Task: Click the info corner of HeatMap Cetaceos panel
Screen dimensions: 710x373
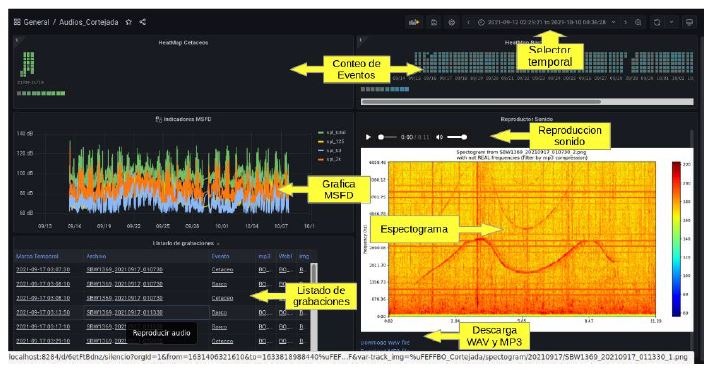Action: 17,40
